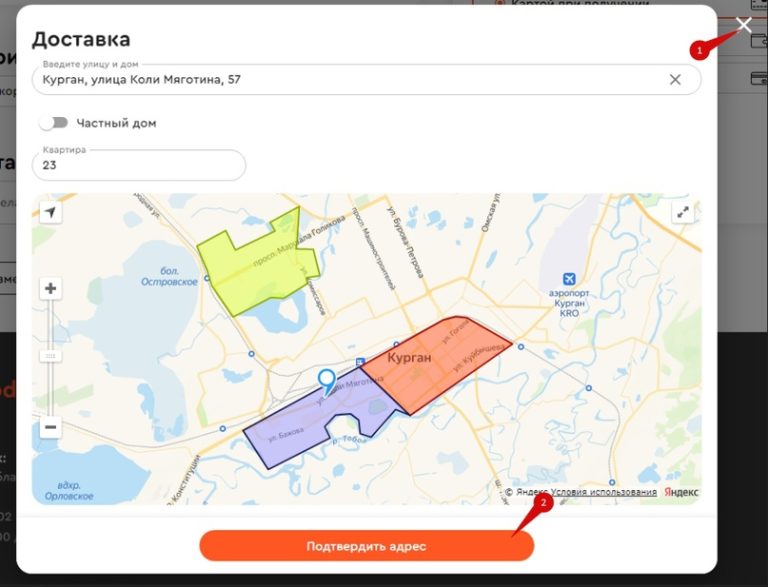Expand the map to fullscreen
This screenshot has height=587, width=768.
click(682, 212)
